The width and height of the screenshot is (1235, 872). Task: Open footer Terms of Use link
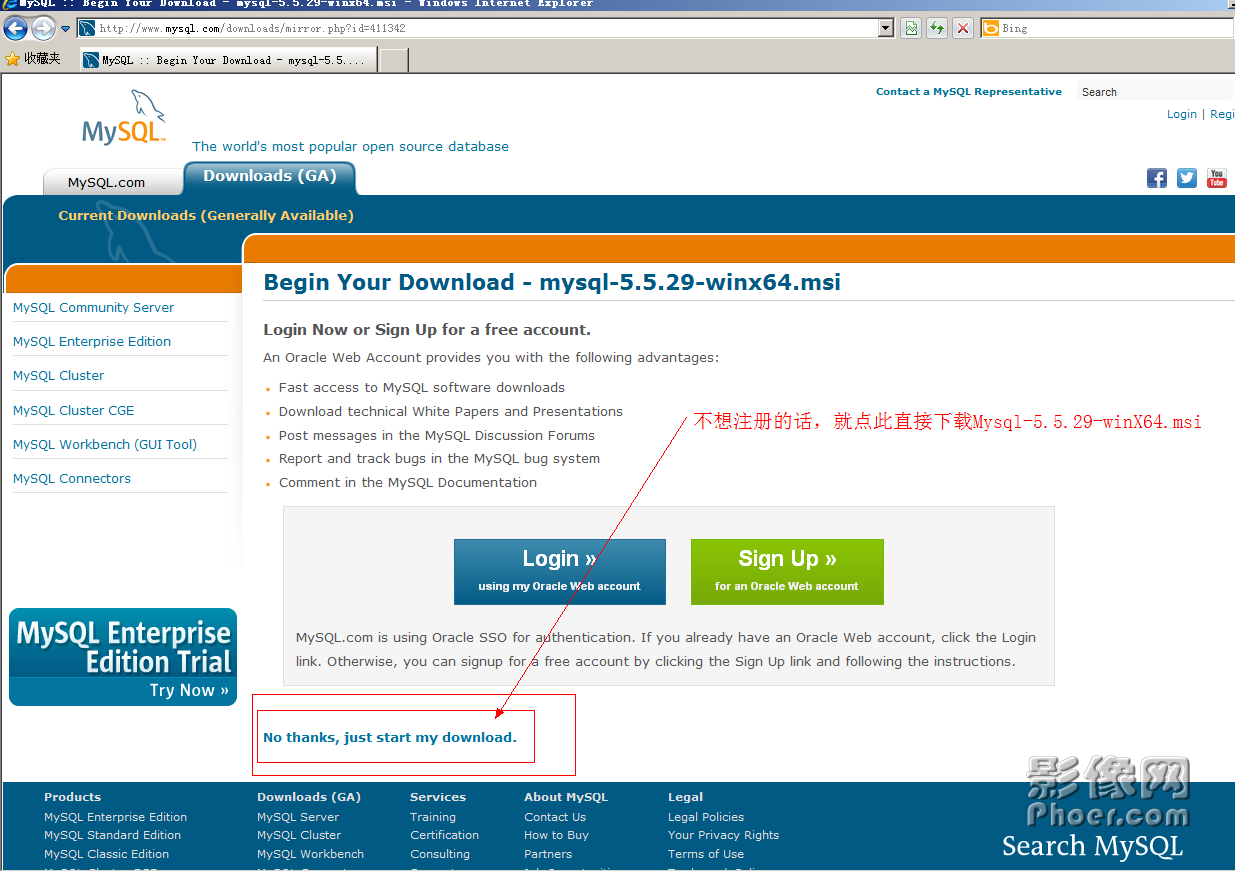(x=706, y=854)
